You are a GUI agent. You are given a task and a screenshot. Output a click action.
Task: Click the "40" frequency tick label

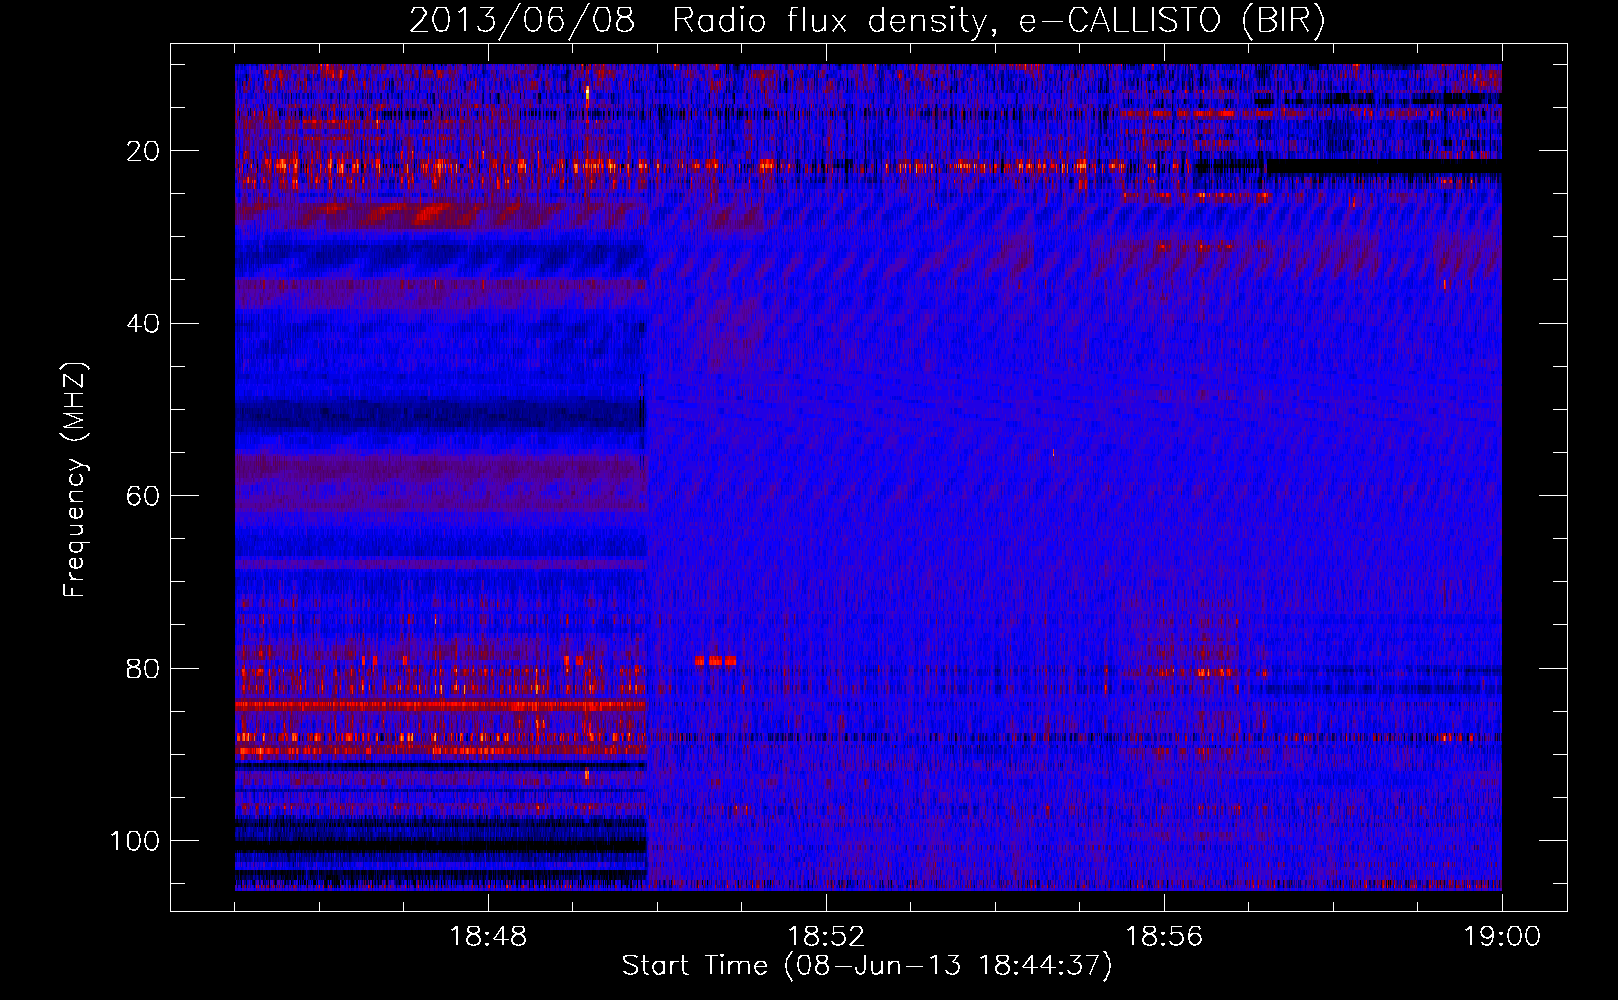(143, 323)
